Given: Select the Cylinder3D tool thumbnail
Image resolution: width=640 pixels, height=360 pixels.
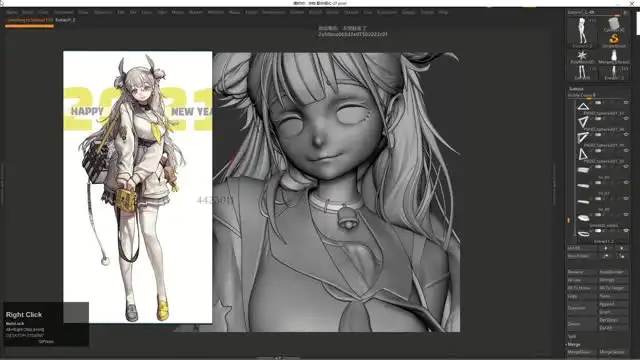Looking at the screenshot, I should pyautogui.click(x=614, y=25).
